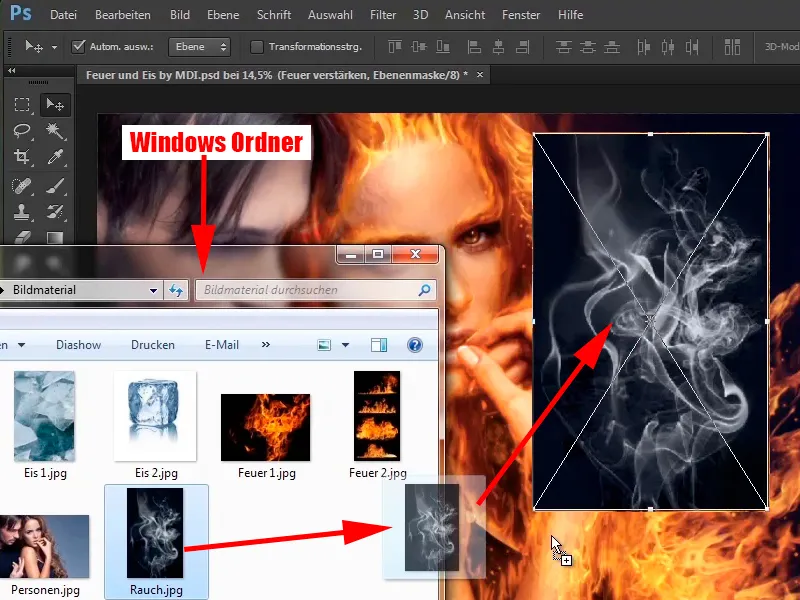The height and width of the screenshot is (600, 800).
Task: Open the 3D menu
Action: (x=420, y=15)
